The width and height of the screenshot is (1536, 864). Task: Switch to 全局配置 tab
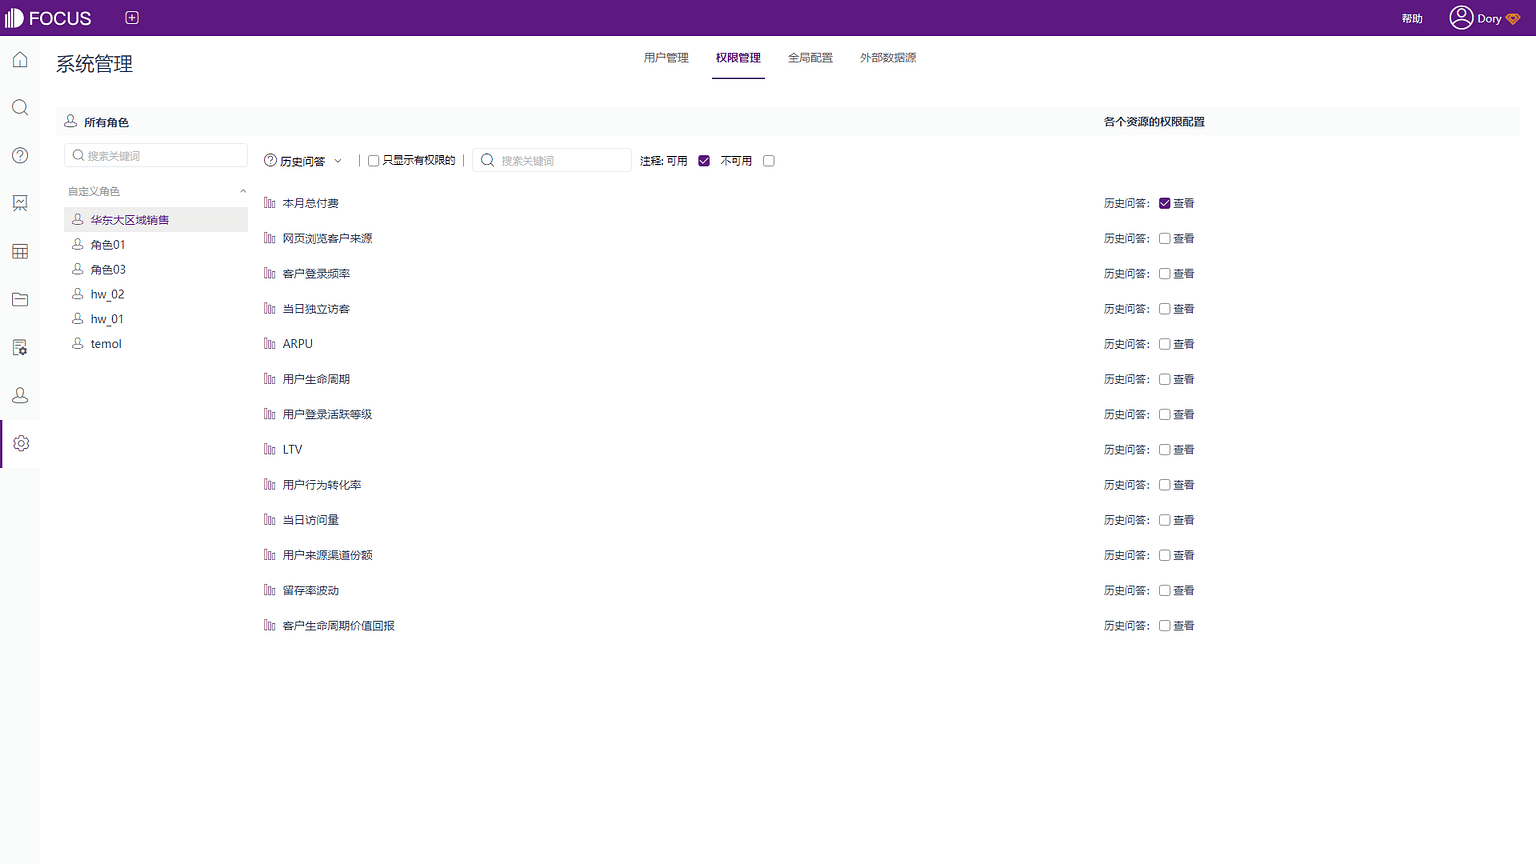coord(810,58)
